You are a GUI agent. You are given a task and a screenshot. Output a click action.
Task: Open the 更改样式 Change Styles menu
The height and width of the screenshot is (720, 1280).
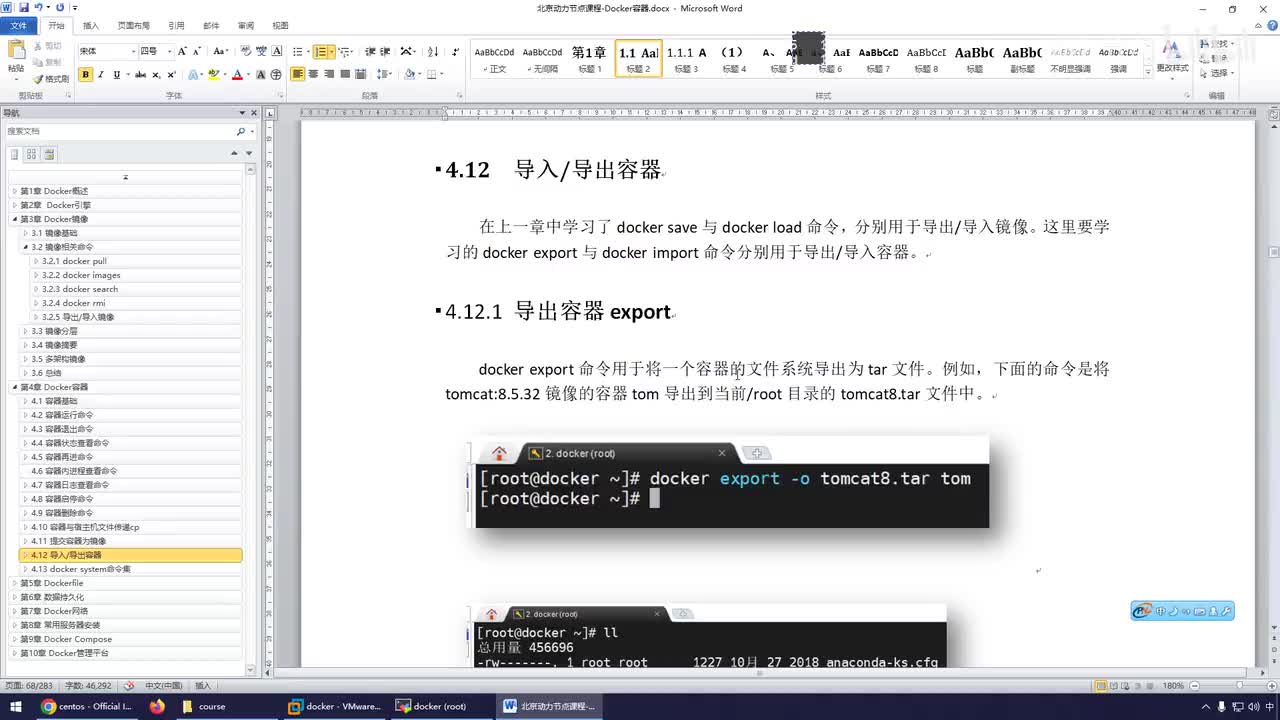click(x=1172, y=58)
